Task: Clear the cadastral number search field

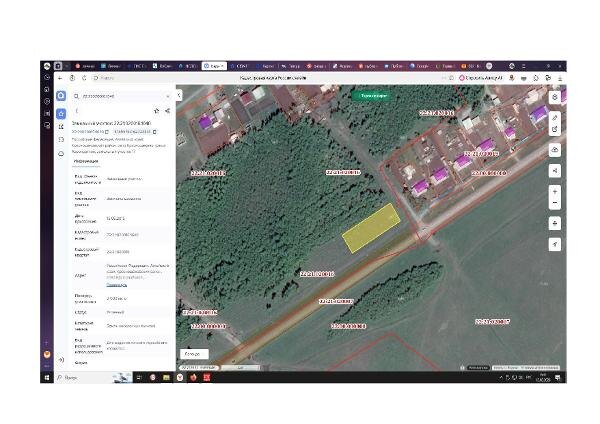Action: 168,96
